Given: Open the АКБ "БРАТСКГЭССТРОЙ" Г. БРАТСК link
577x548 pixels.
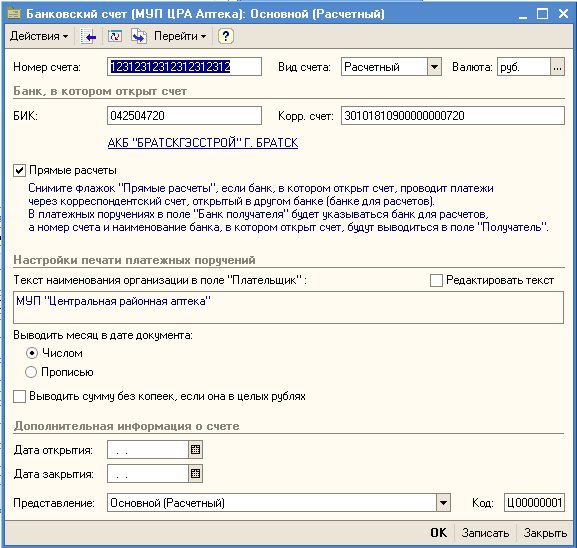Looking at the screenshot, I should pos(203,142).
